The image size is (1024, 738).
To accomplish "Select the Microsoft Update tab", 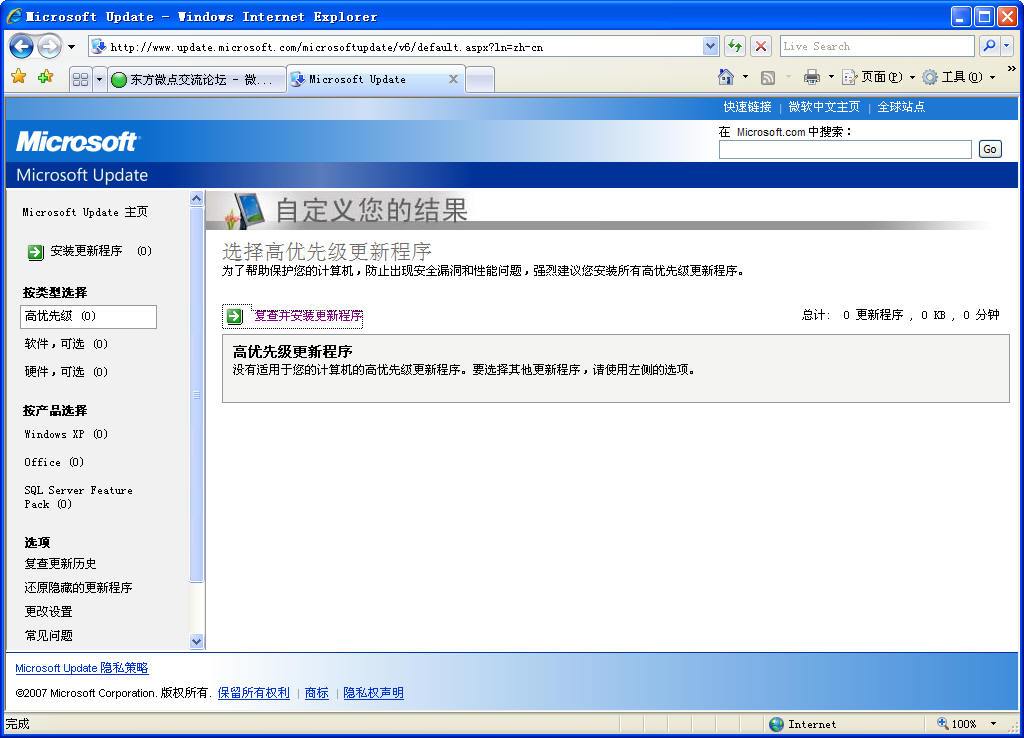I will pyautogui.click(x=368, y=79).
